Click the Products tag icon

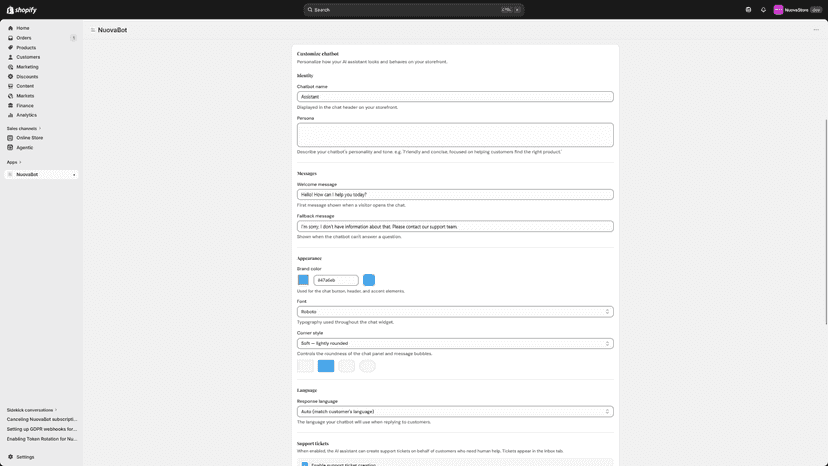tap(10, 48)
